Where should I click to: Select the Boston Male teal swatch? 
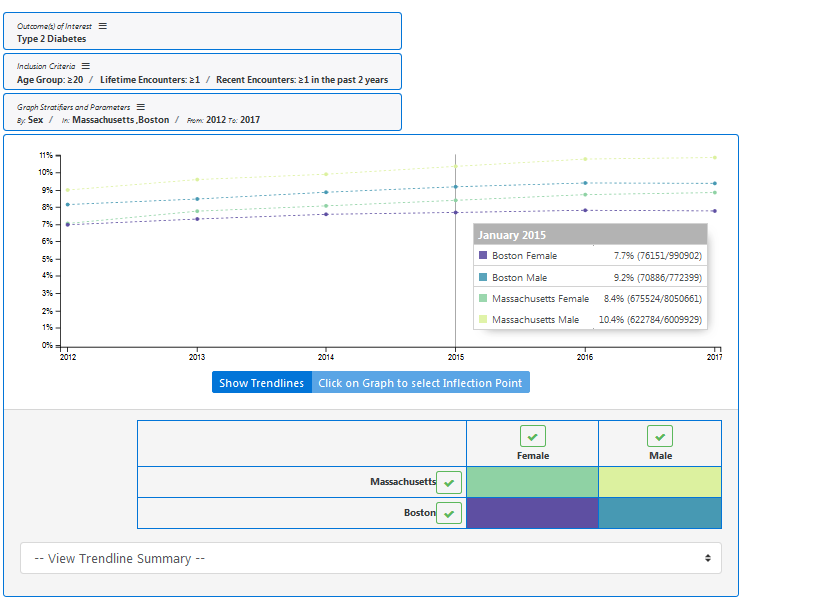[x=660, y=513]
